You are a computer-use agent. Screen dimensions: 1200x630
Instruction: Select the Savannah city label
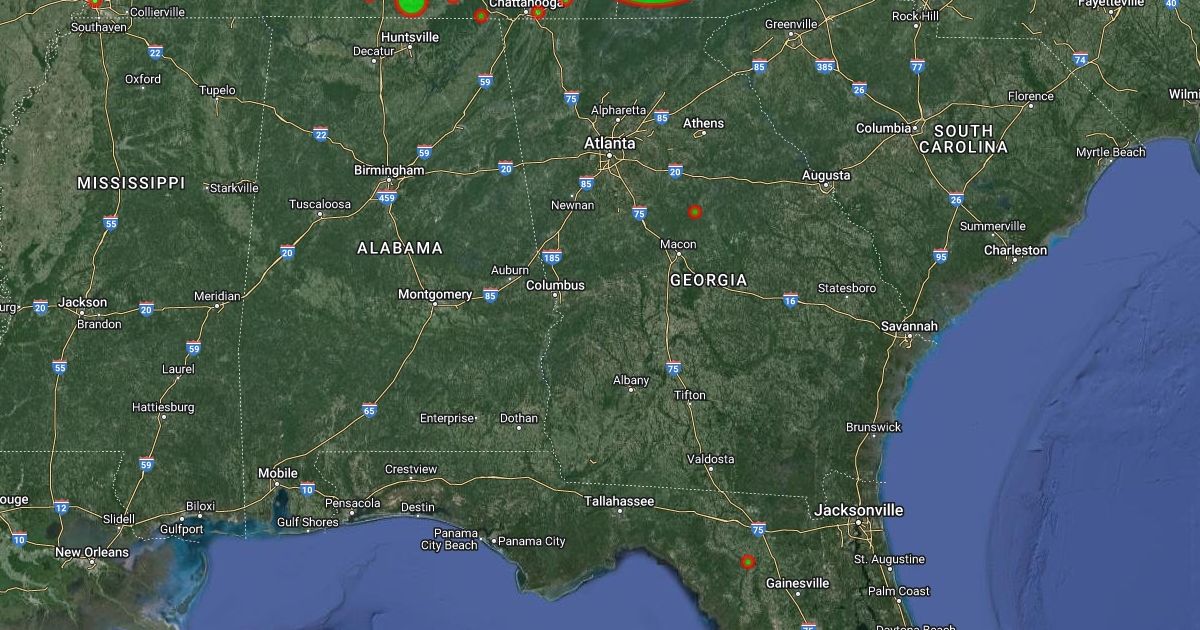[x=909, y=326]
